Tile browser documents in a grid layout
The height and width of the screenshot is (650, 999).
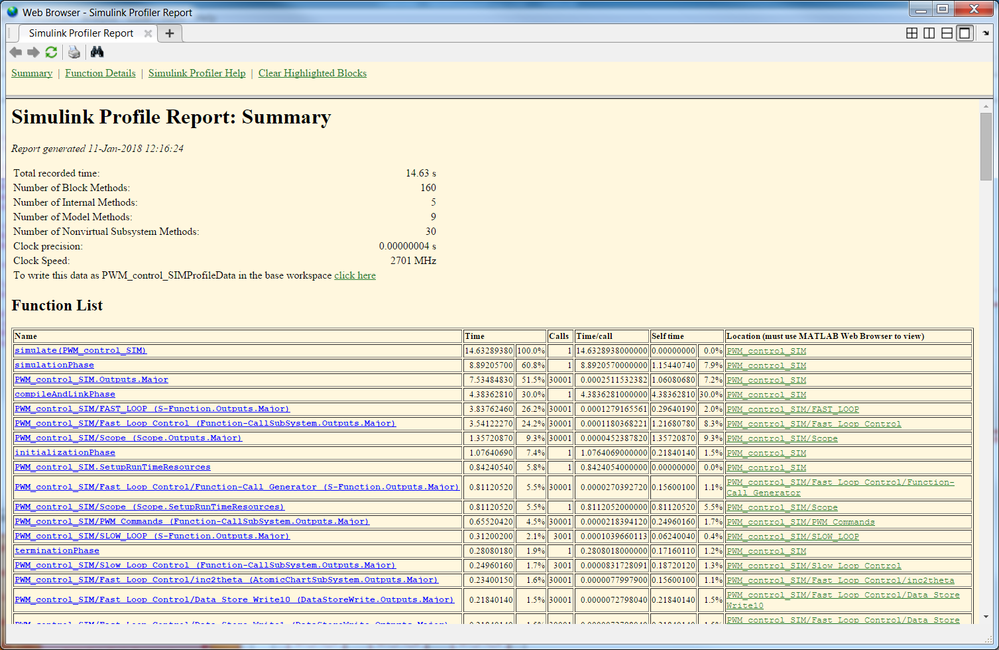tap(912, 33)
